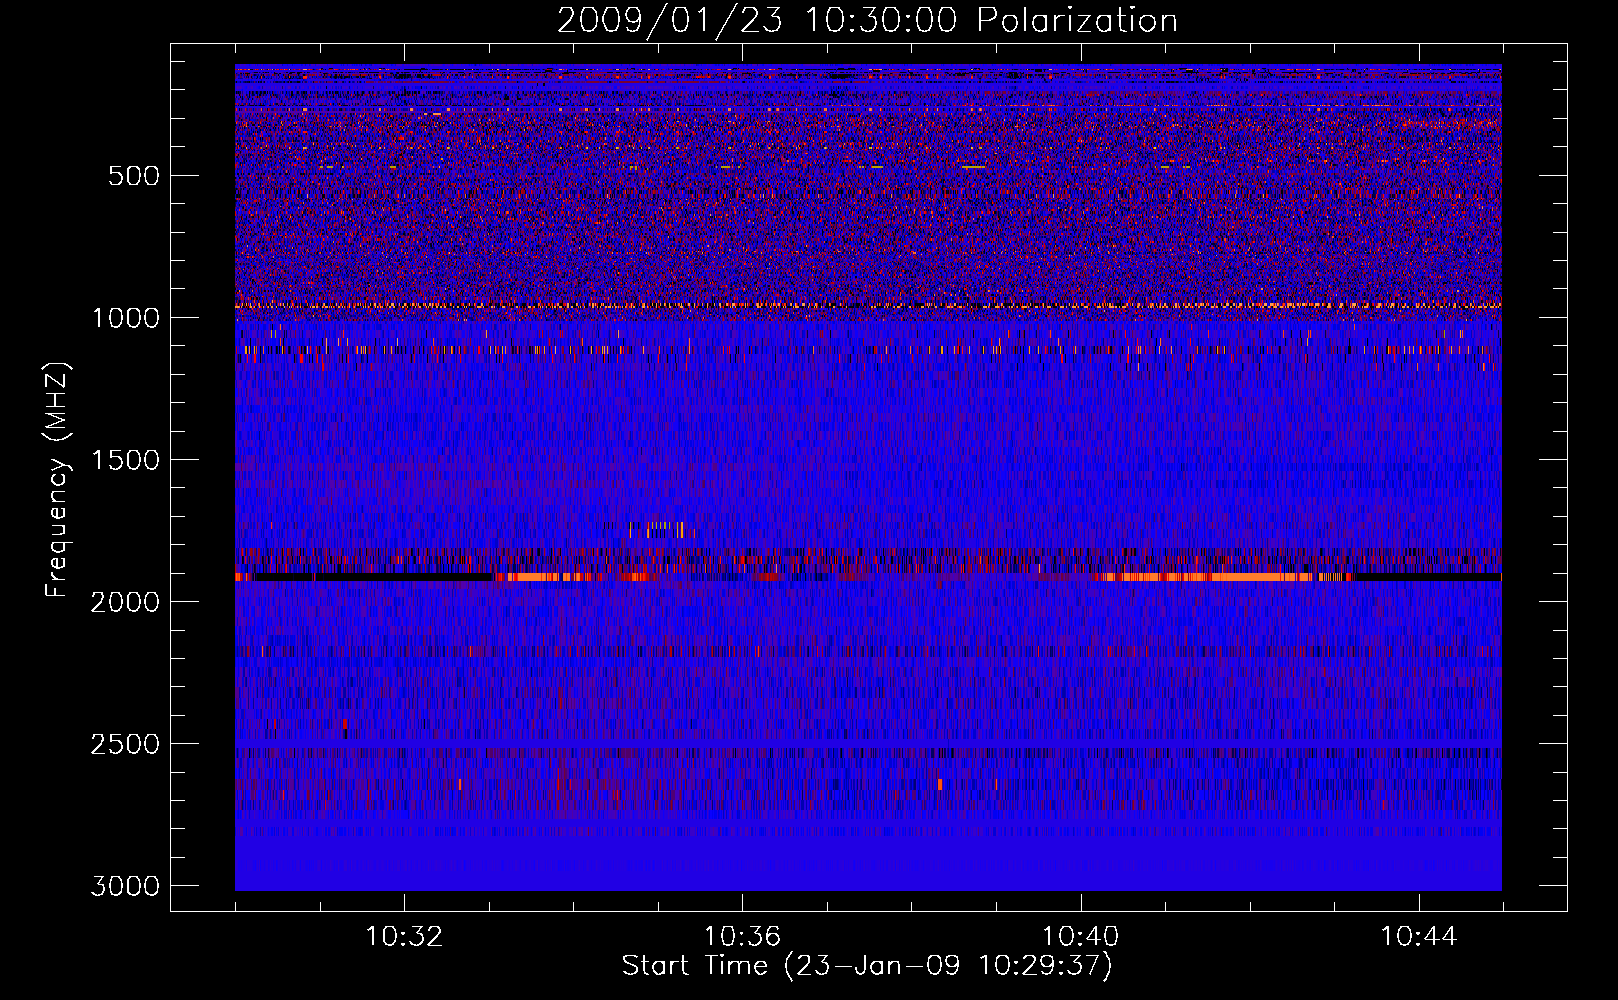The image size is (1618, 1000).
Task: Click the 3000 frequency tick label
Action: pos(125,886)
